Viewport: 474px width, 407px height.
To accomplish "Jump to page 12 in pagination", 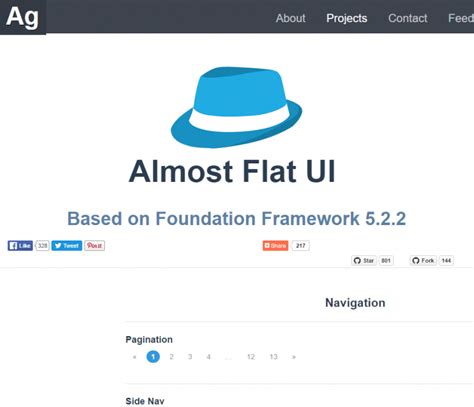I will [251, 357].
